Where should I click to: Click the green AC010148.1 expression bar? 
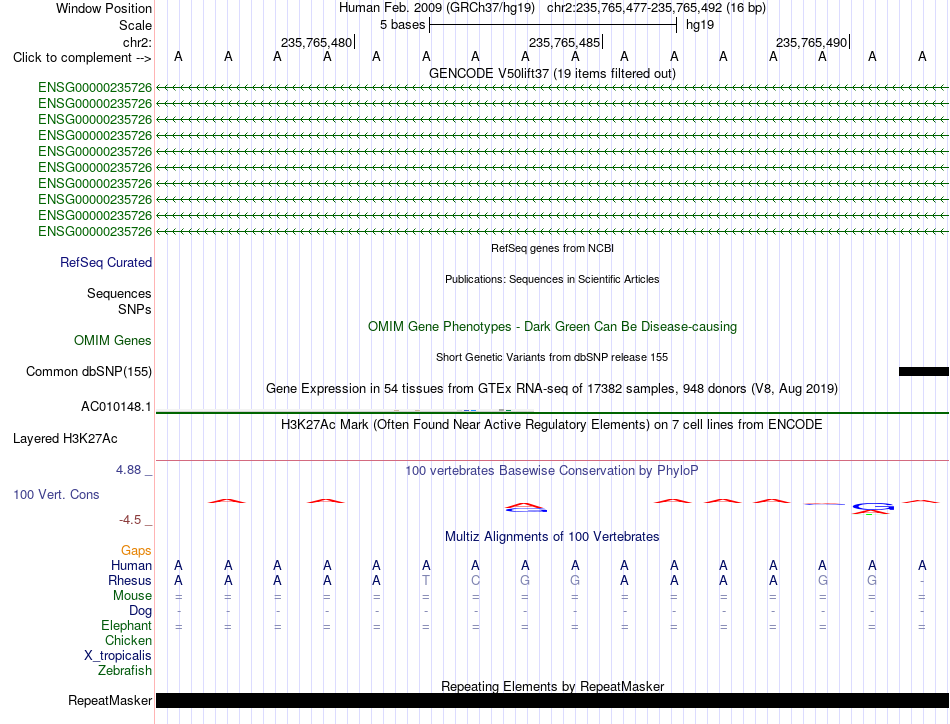tap(552, 413)
